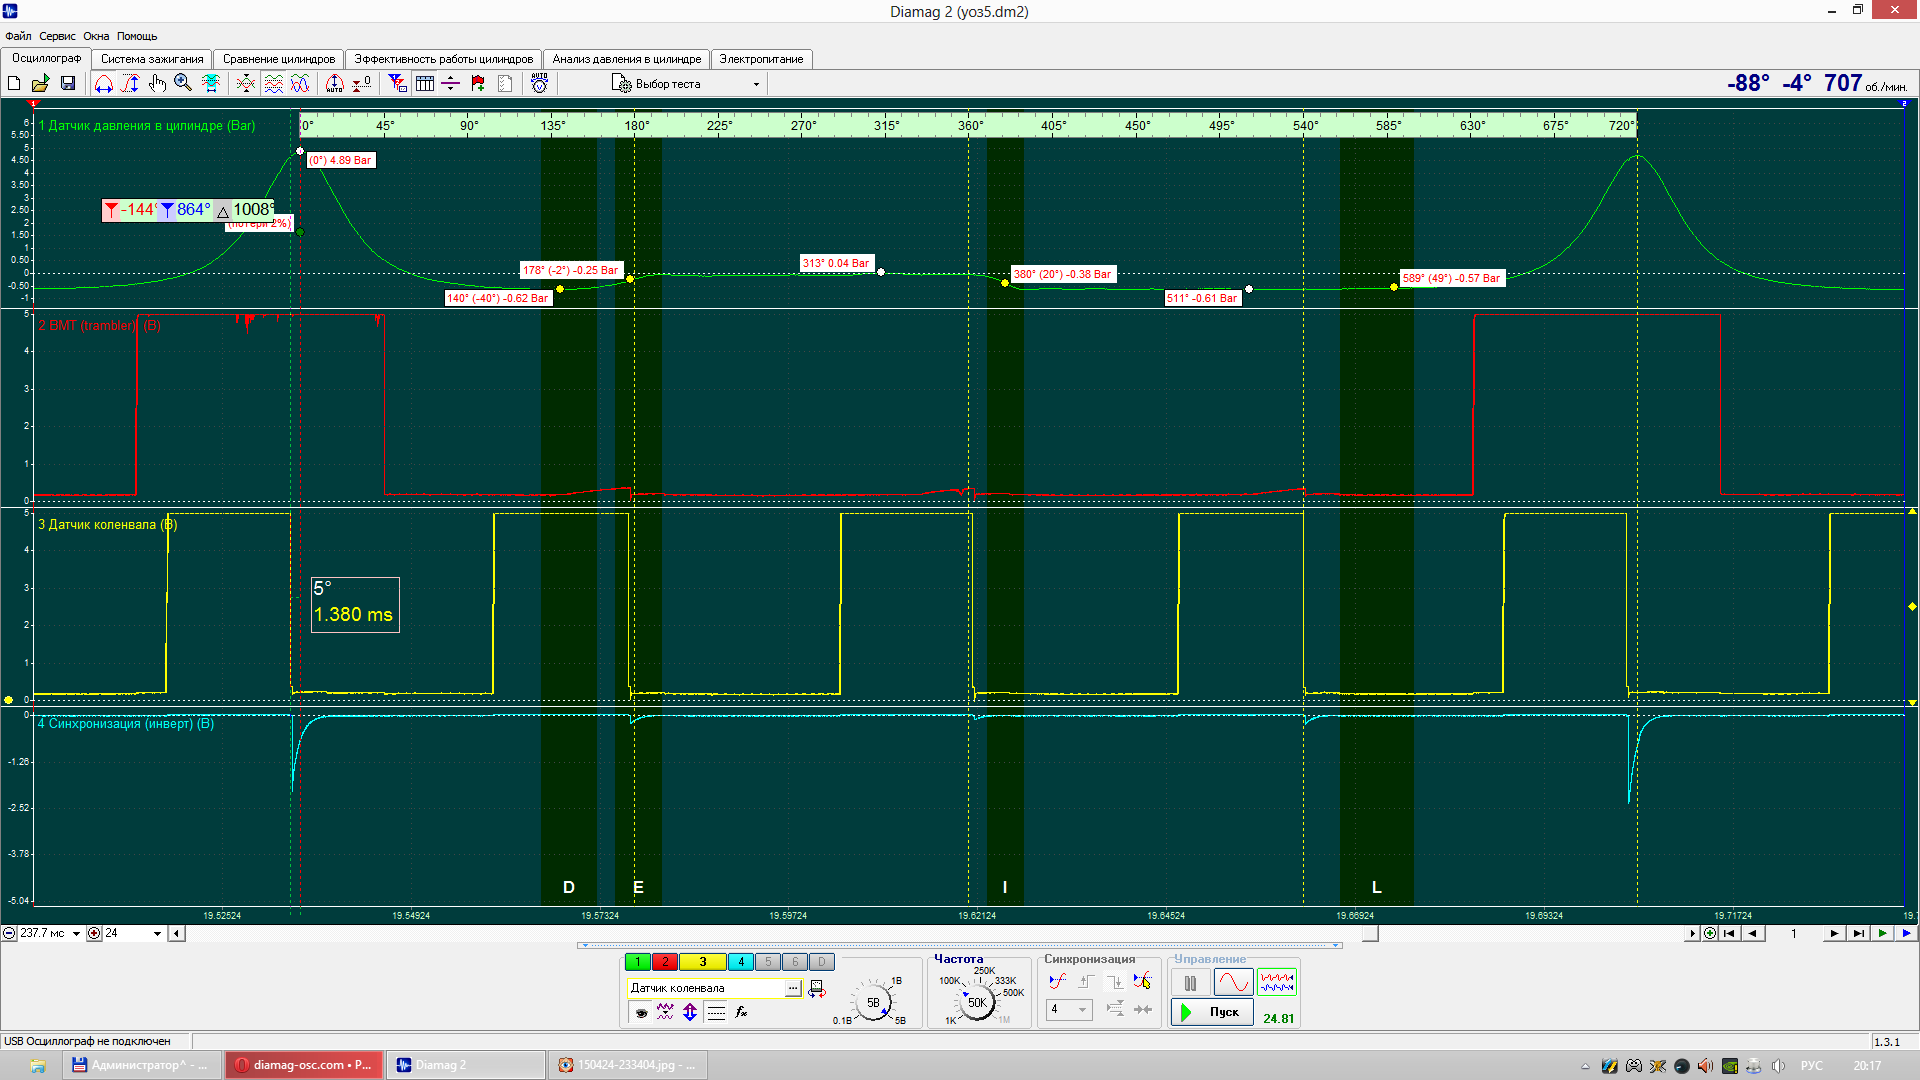The width and height of the screenshot is (1920, 1080).
Task: Adjust the 5В voltage range knob
Action: click(873, 1002)
